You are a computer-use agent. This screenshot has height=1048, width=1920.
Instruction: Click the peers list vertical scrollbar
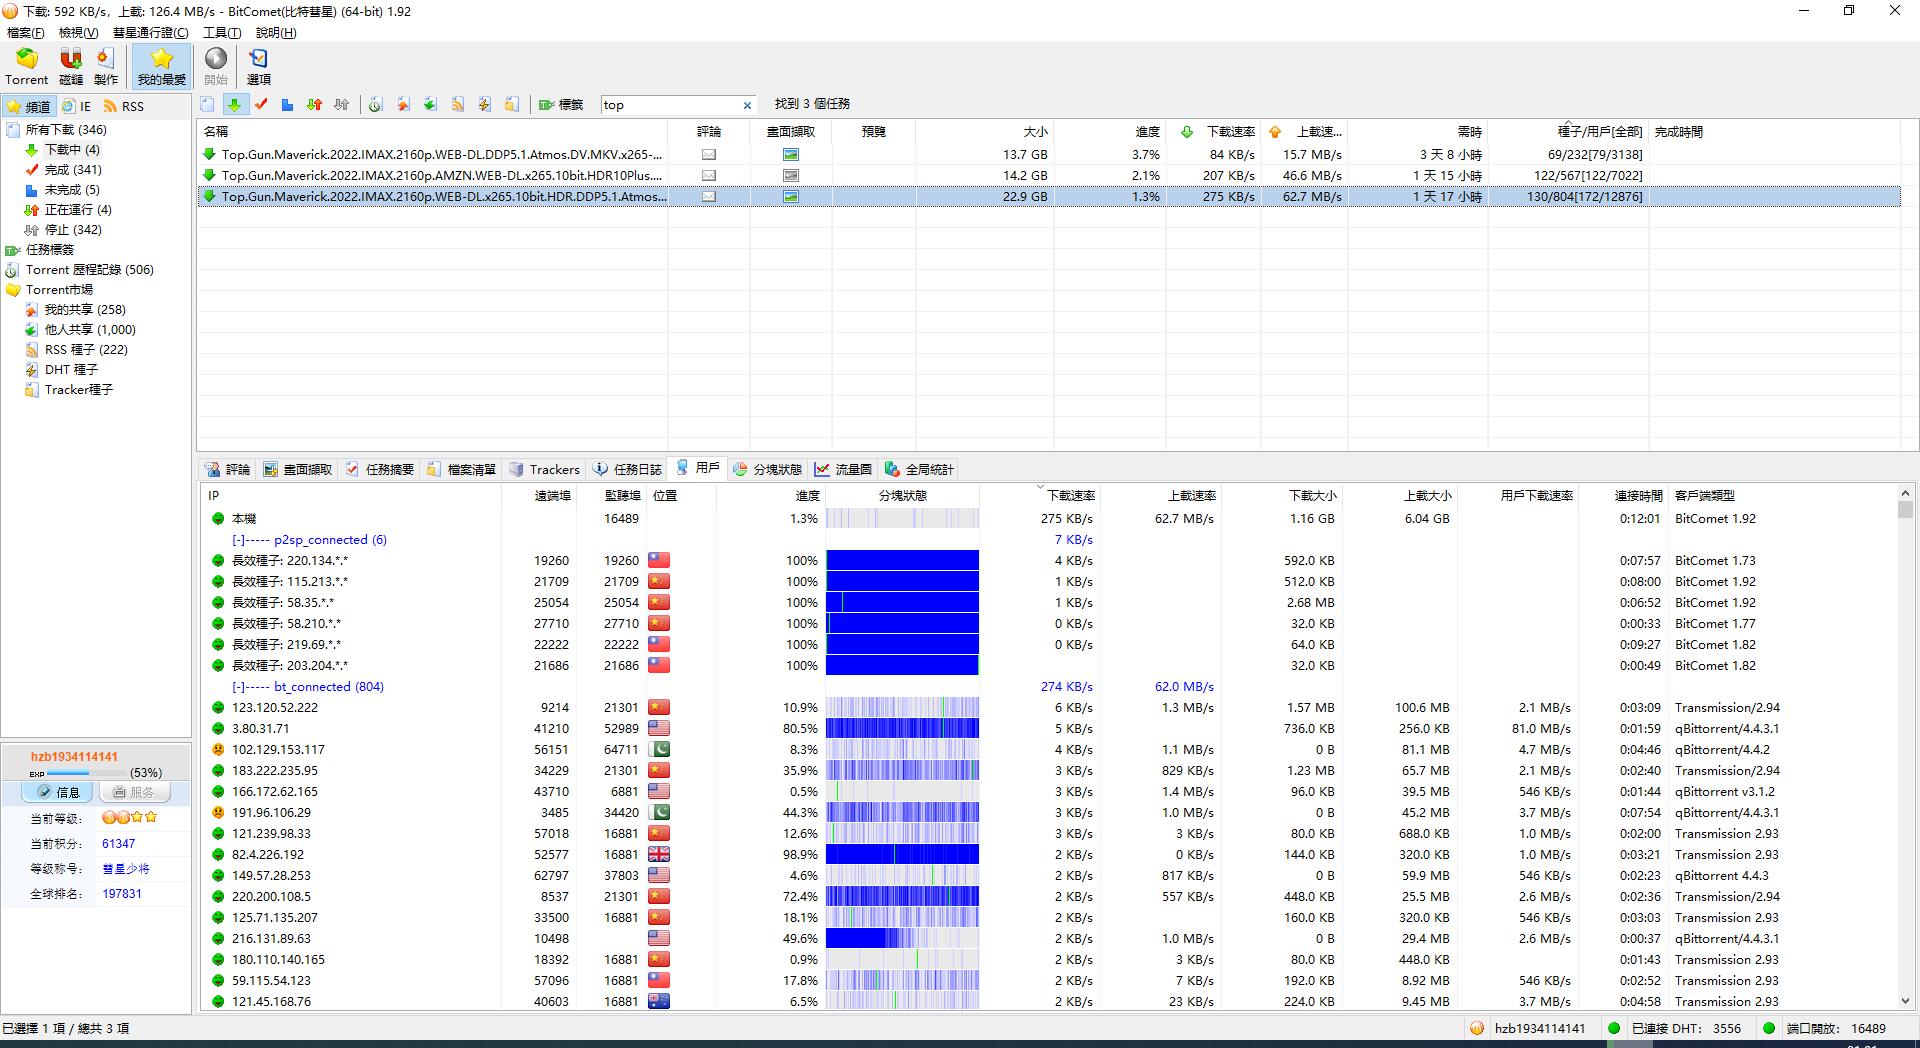click(1905, 750)
